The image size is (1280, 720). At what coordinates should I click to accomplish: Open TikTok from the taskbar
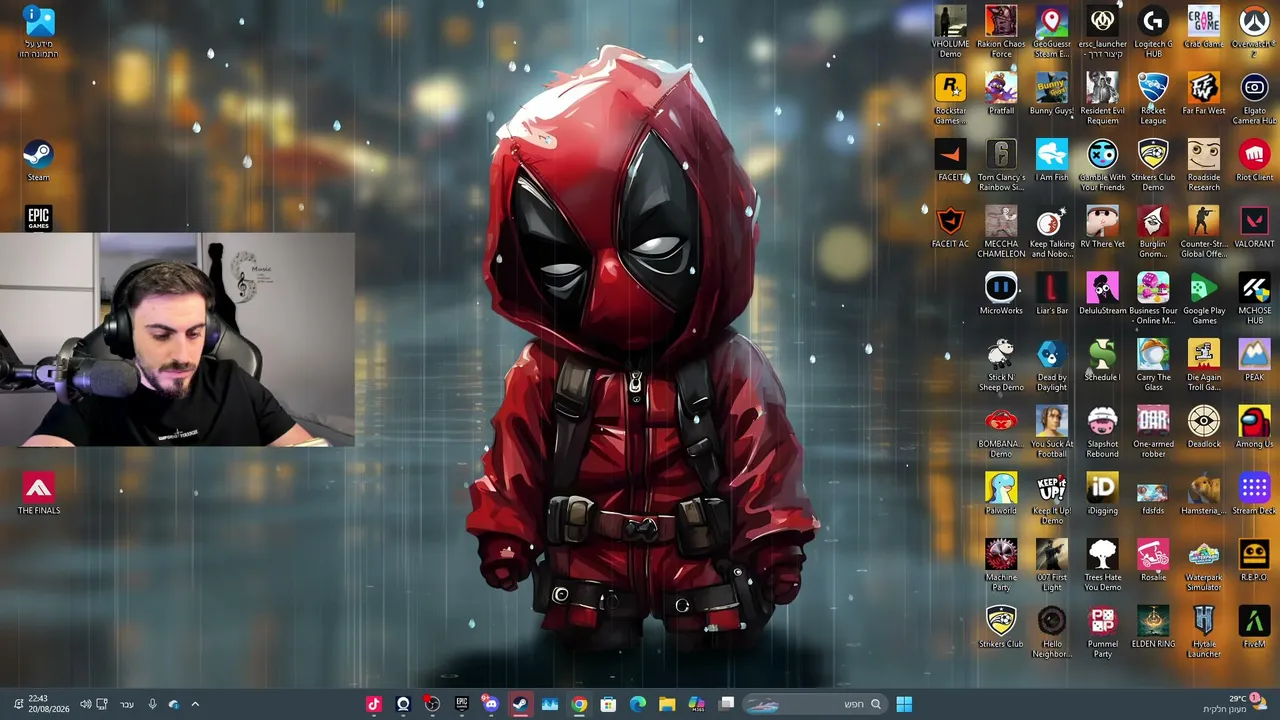pyautogui.click(x=374, y=704)
